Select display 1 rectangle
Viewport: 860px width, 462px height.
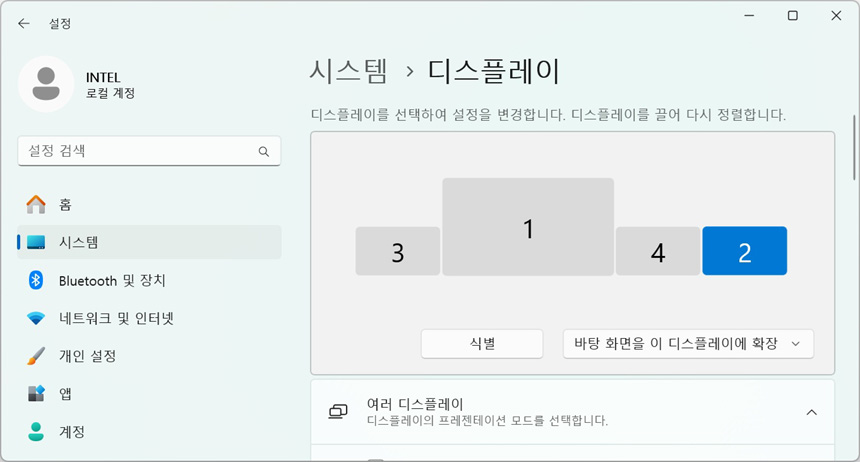(x=528, y=227)
